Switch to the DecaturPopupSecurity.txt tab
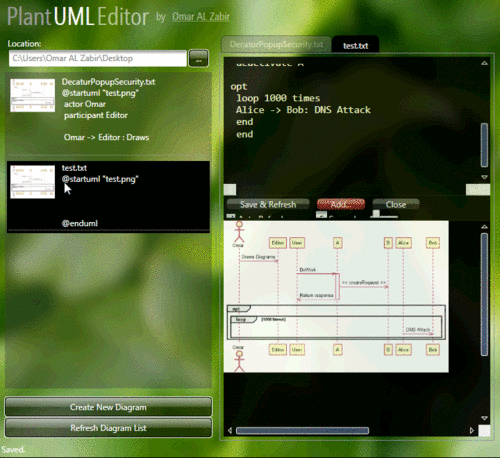Screen dimensions: 500x458 (x=276, y=44)
